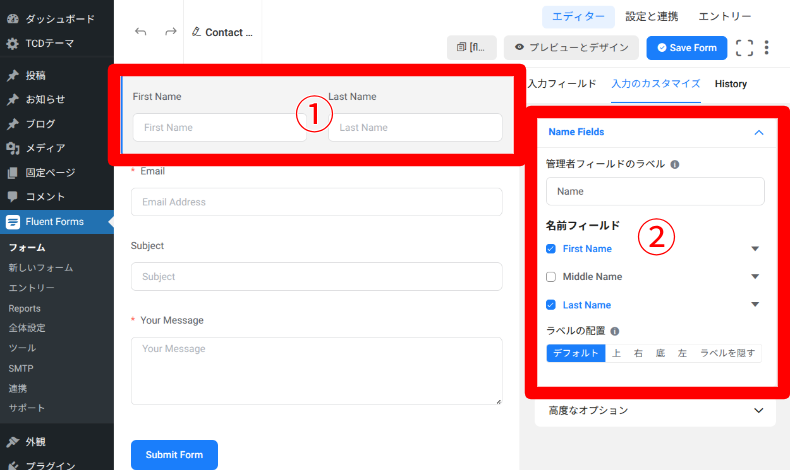Open the 設定と連携 tab
This screenshot has width=790, height=470.
[651, 17]
